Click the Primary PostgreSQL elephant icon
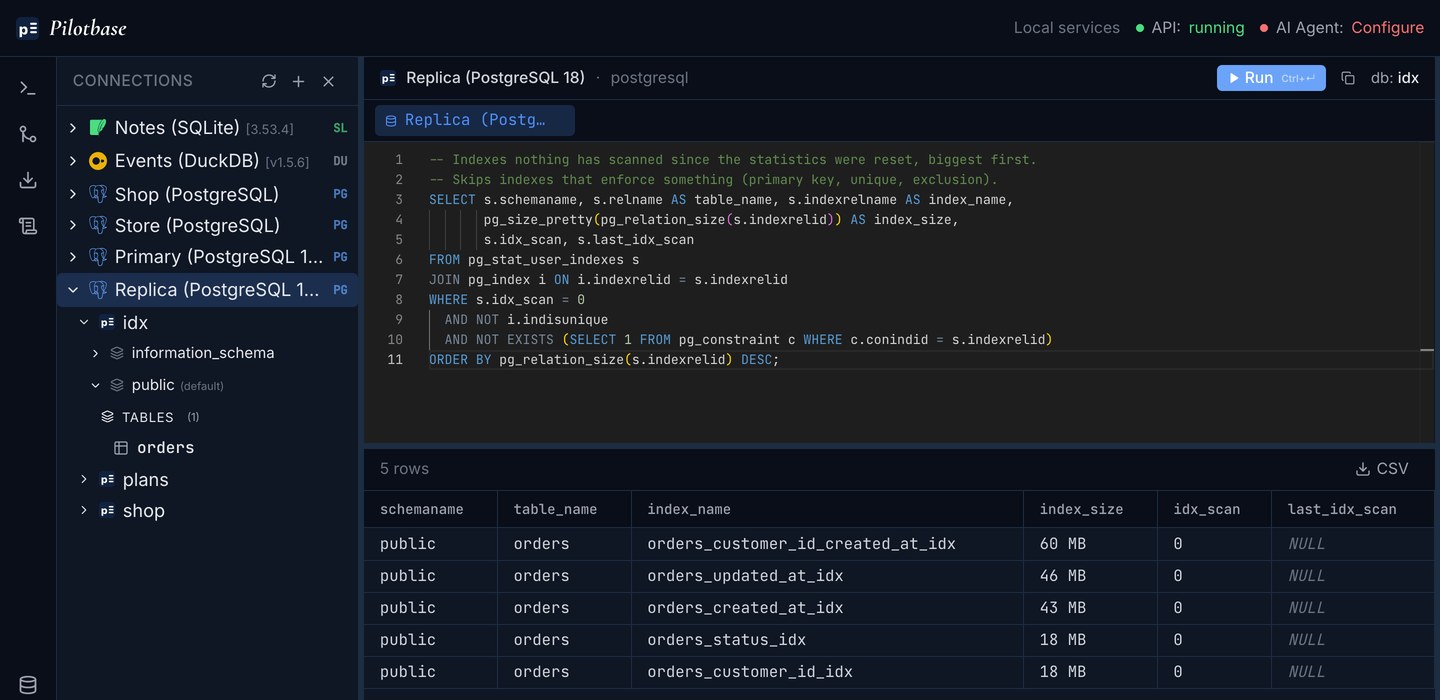 pyautogui.click(x=98, y=257)
